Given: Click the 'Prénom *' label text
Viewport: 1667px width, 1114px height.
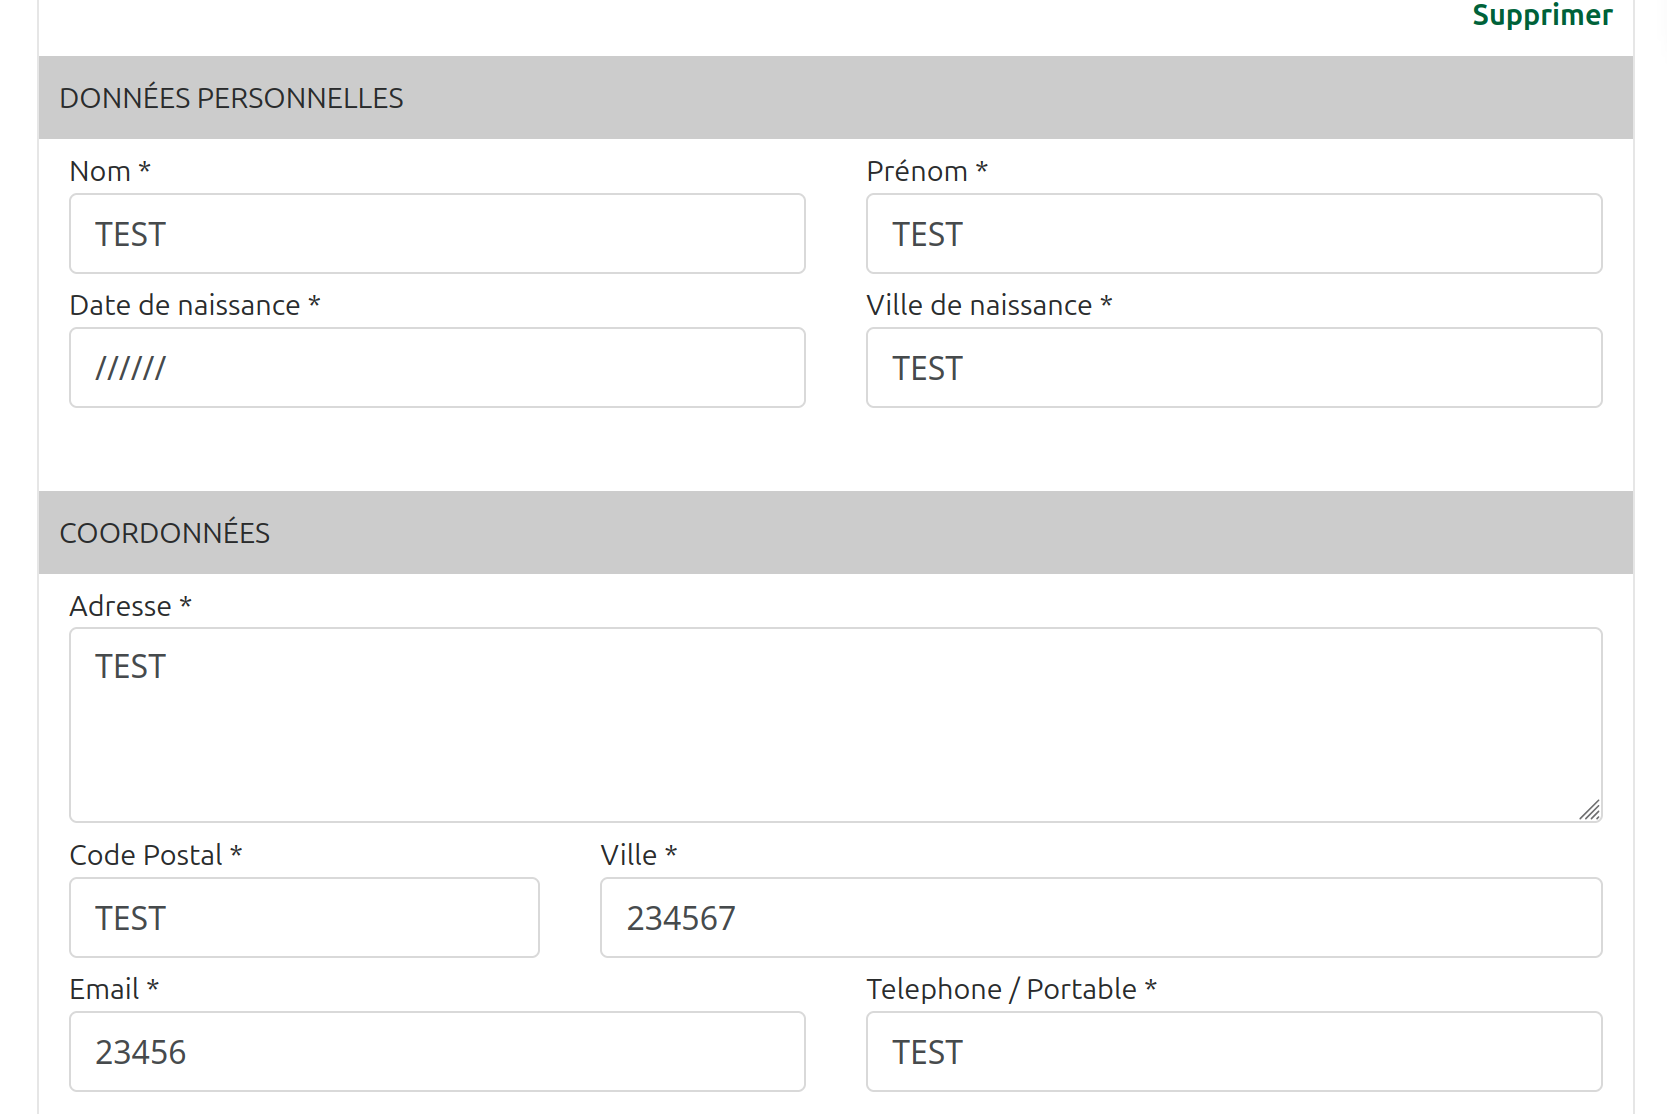Looking at the screenshot, I should pyautogui.click(x=927, y=171).
